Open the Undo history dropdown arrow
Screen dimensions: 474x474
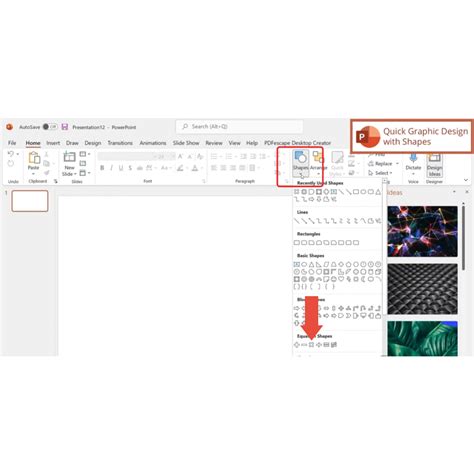point(17,154)
